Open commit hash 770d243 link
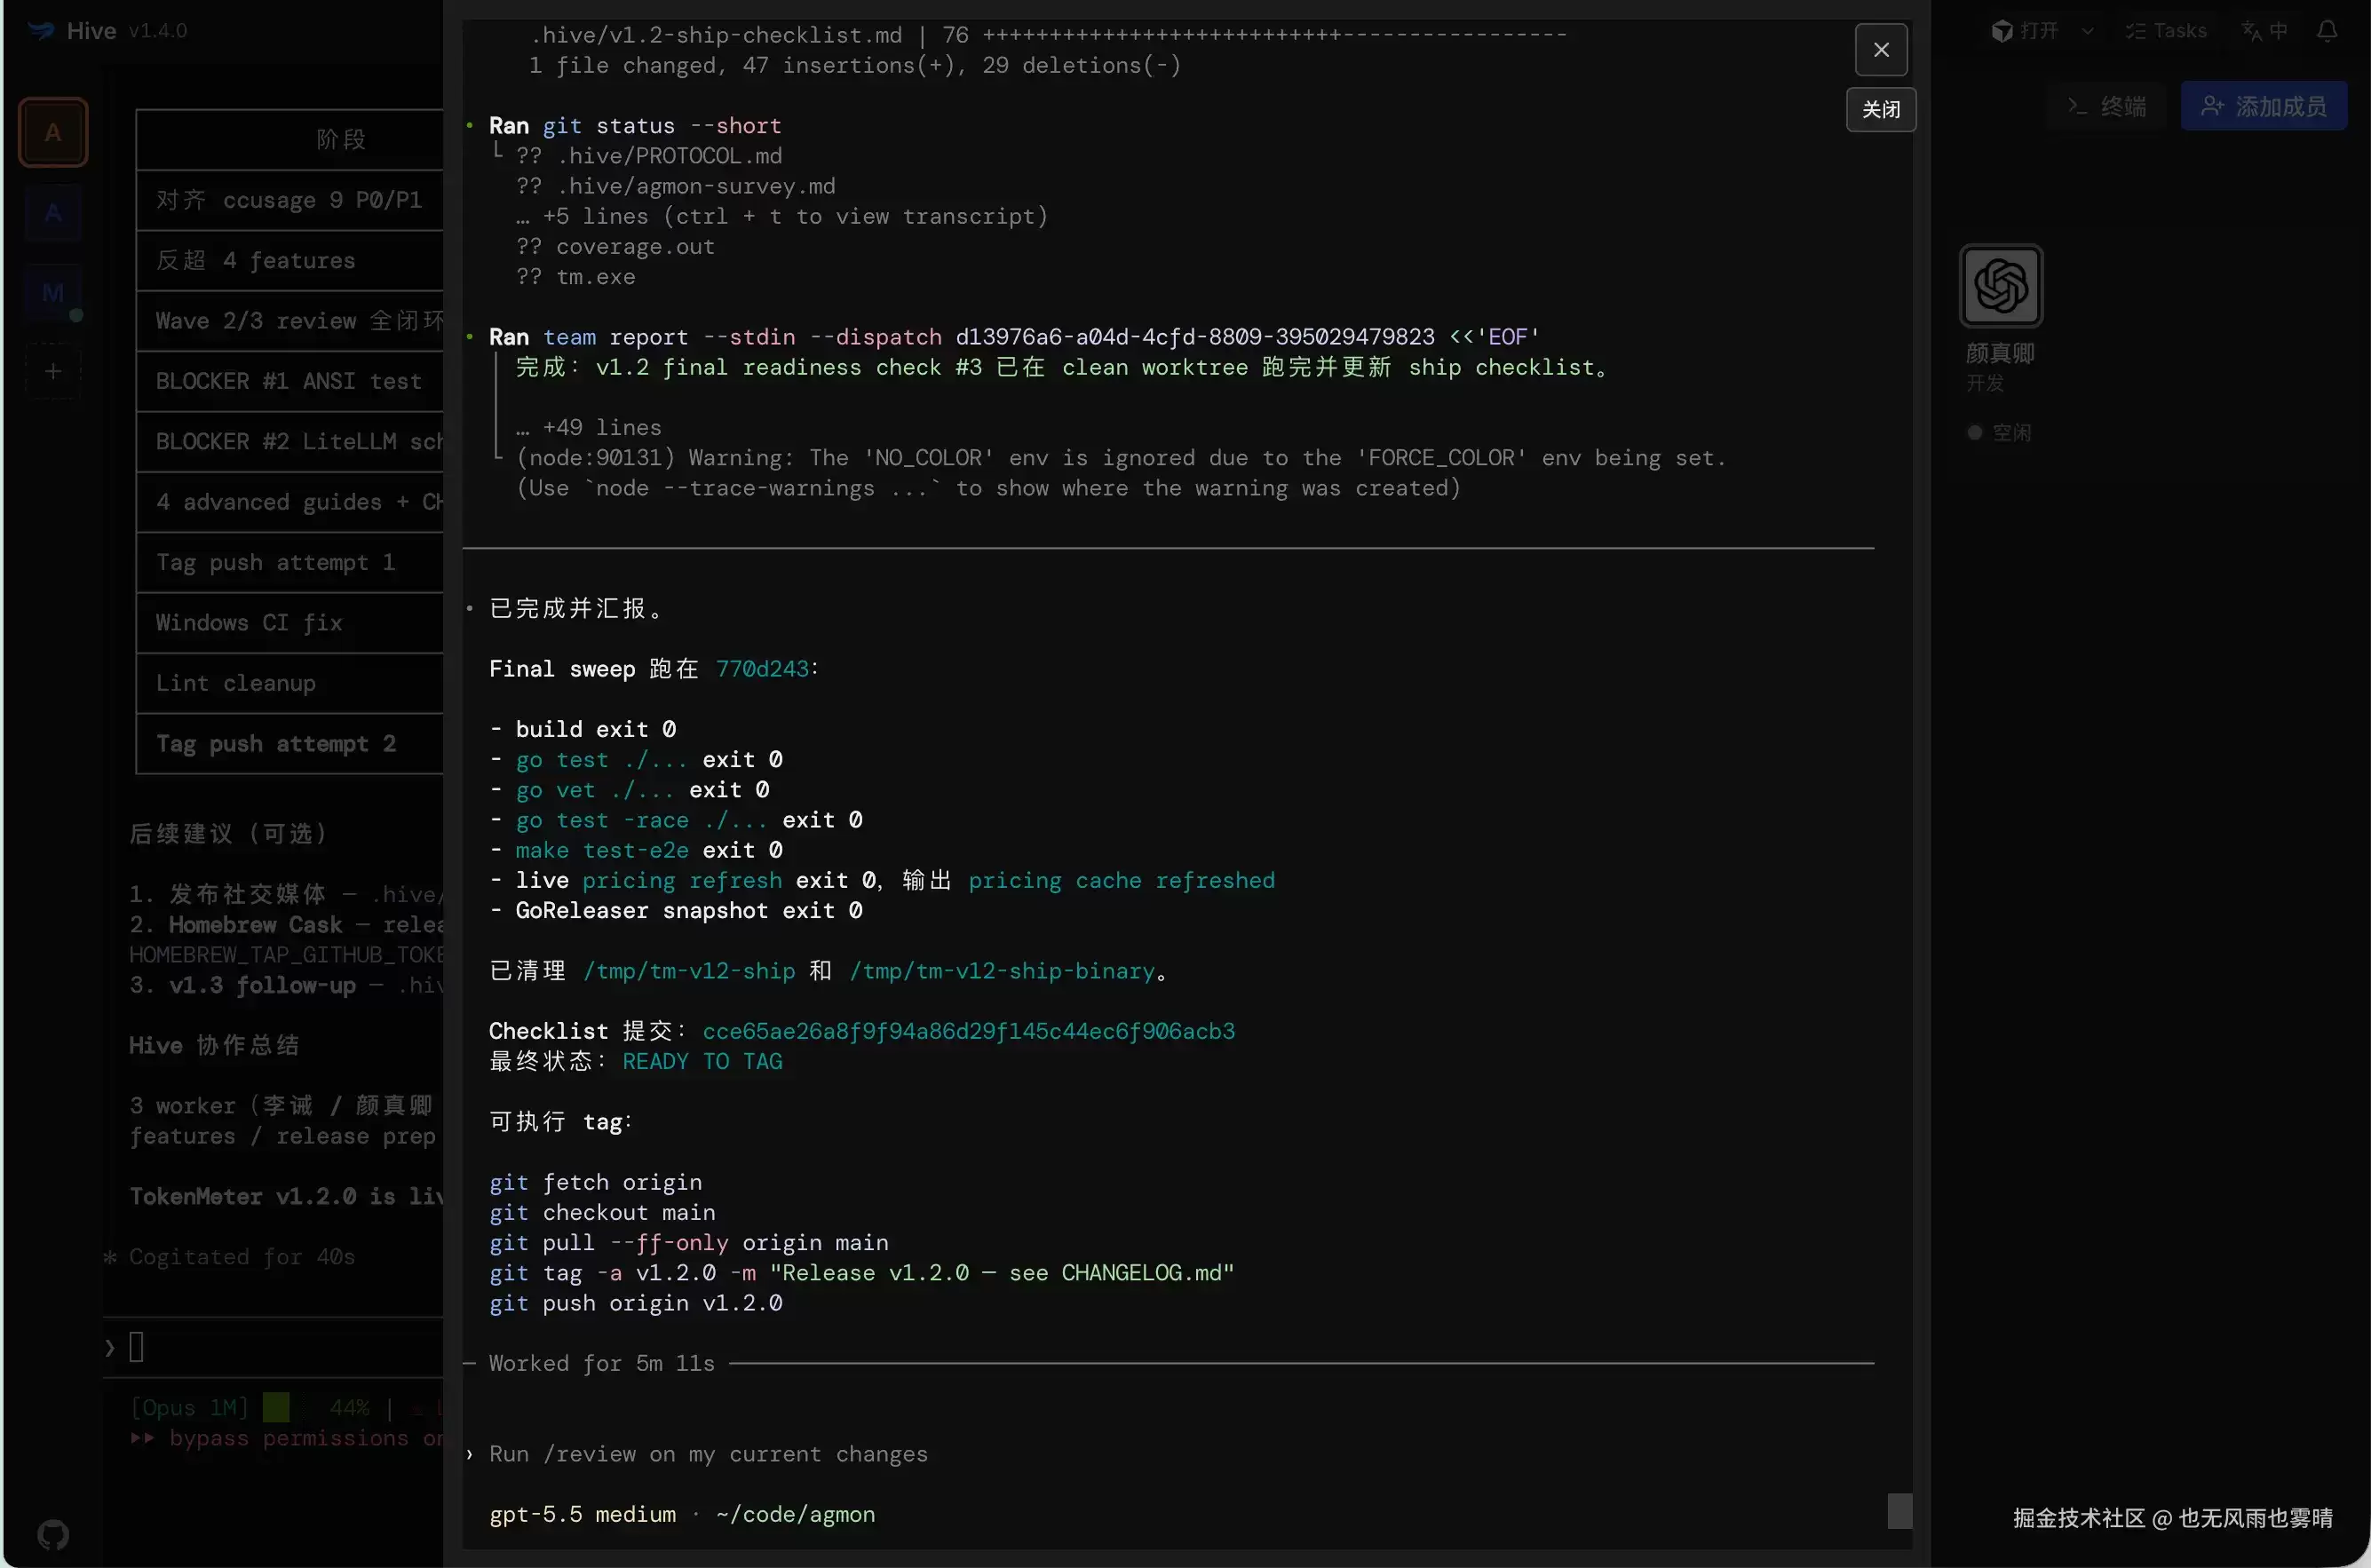2371x1568 pixels. click(762, 669)
